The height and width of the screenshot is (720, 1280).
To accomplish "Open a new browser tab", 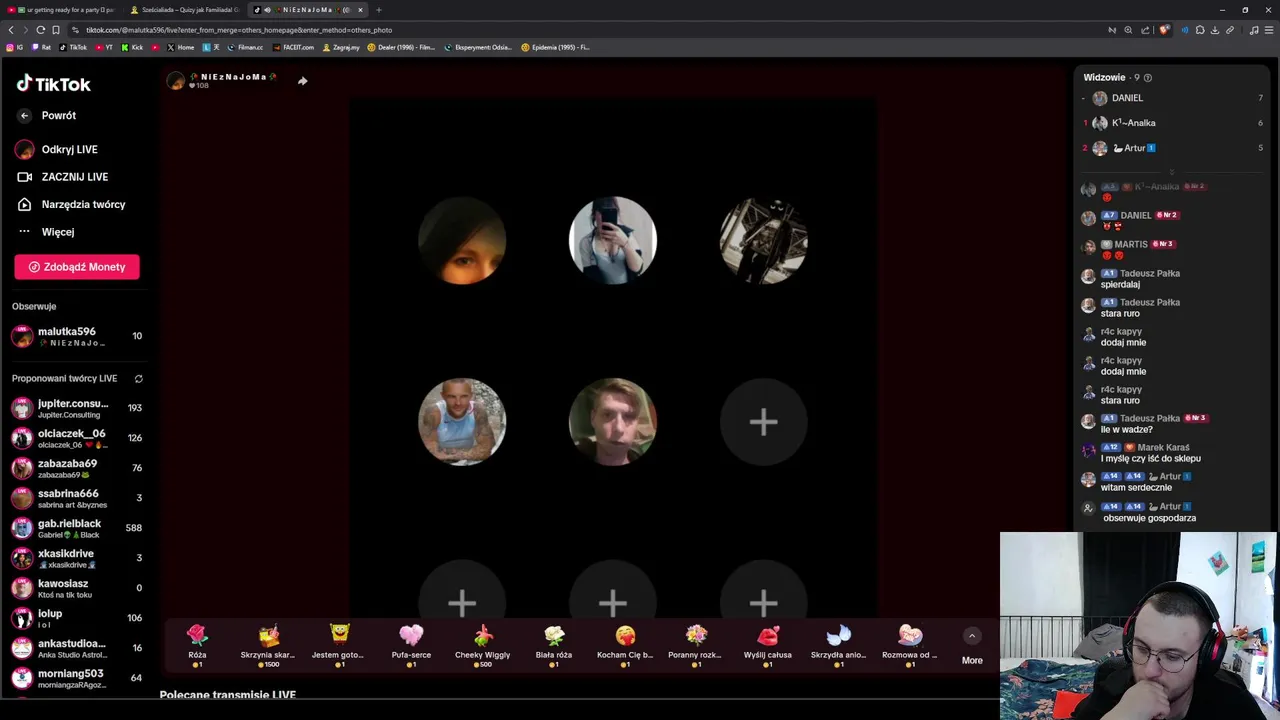I will (379, 10).
